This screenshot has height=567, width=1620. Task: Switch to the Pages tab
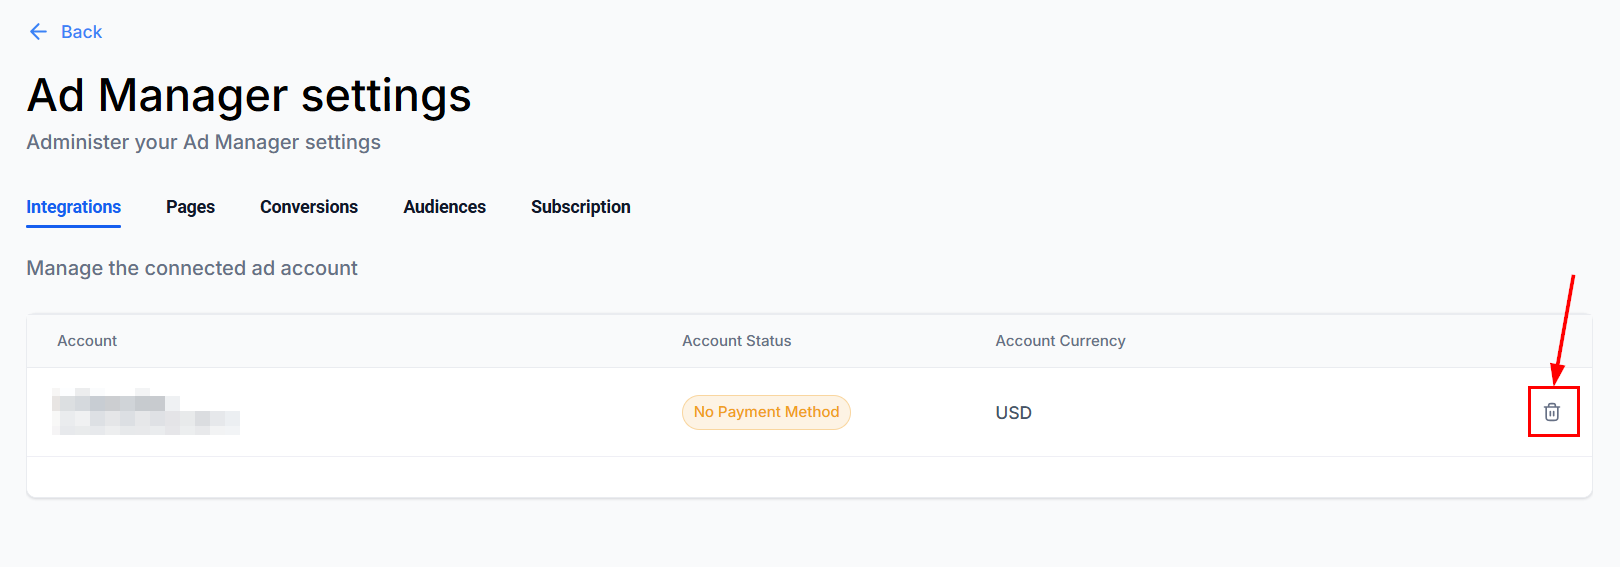[x=190, y=207]
